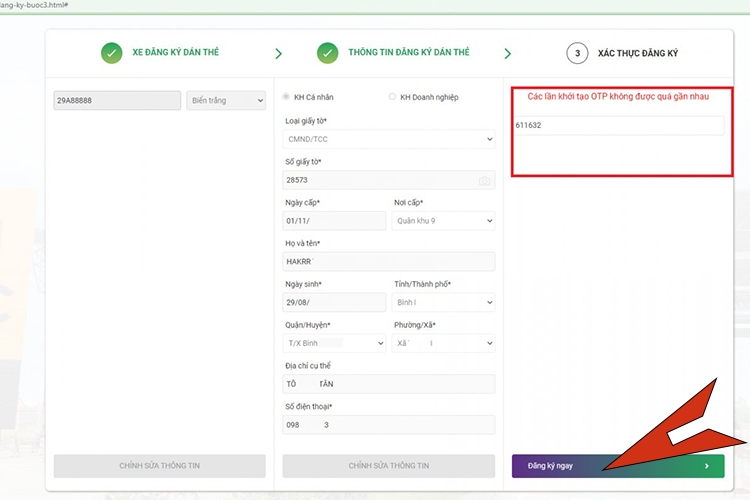Click the Họ và tên input field

click(x=389, y=262)
